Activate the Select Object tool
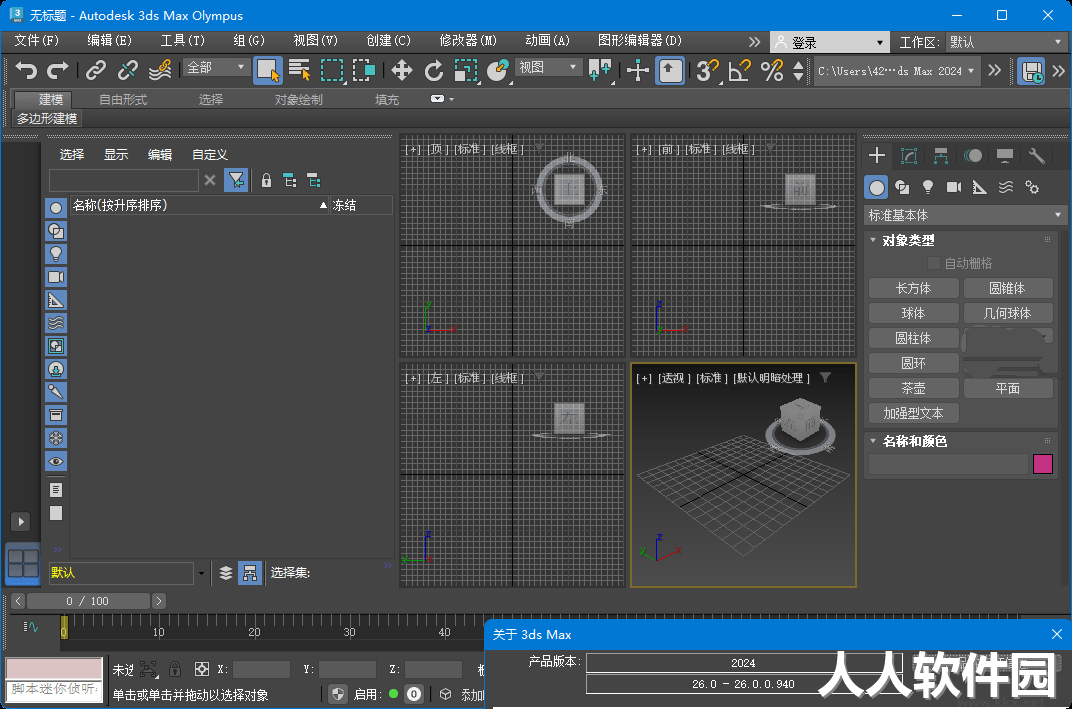Image resolution: width=1072 pixels, height=709 pixels. tap(267, 70)
